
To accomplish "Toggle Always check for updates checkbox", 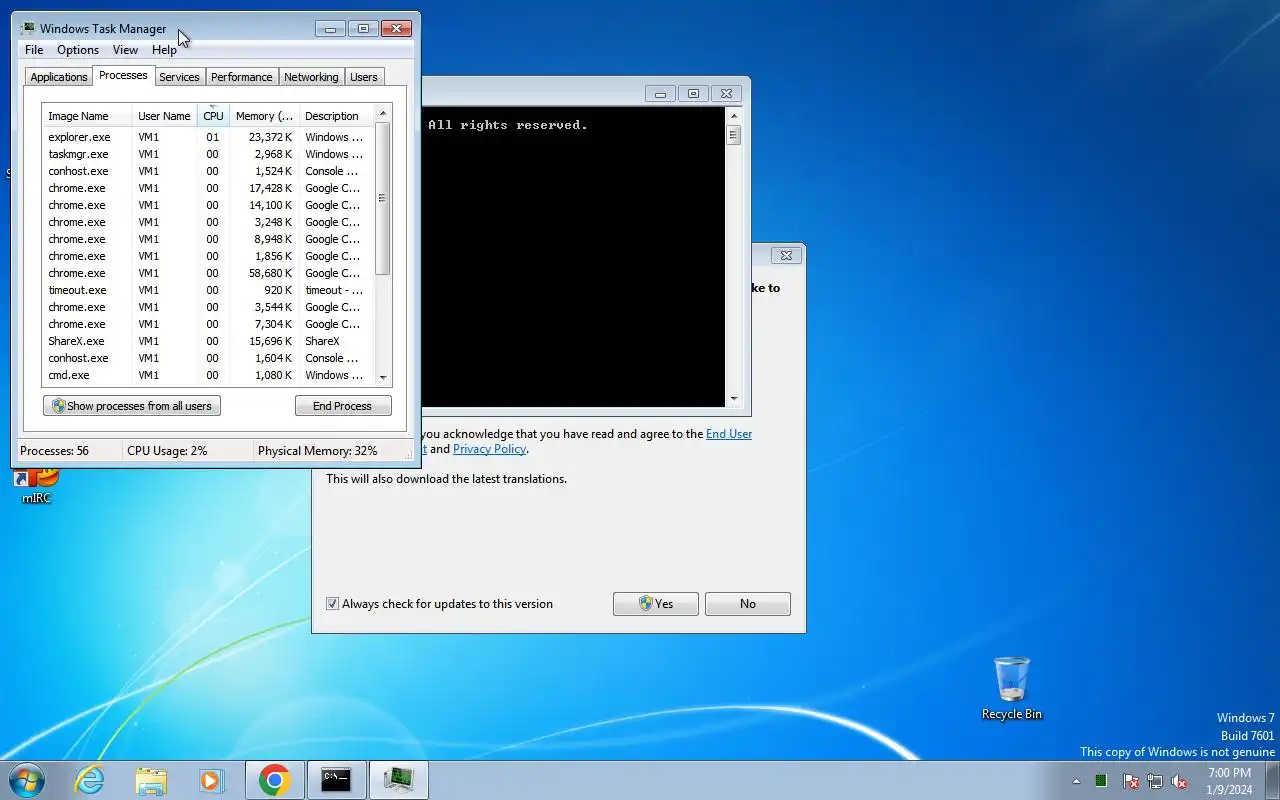I will [x=332, y=604].
